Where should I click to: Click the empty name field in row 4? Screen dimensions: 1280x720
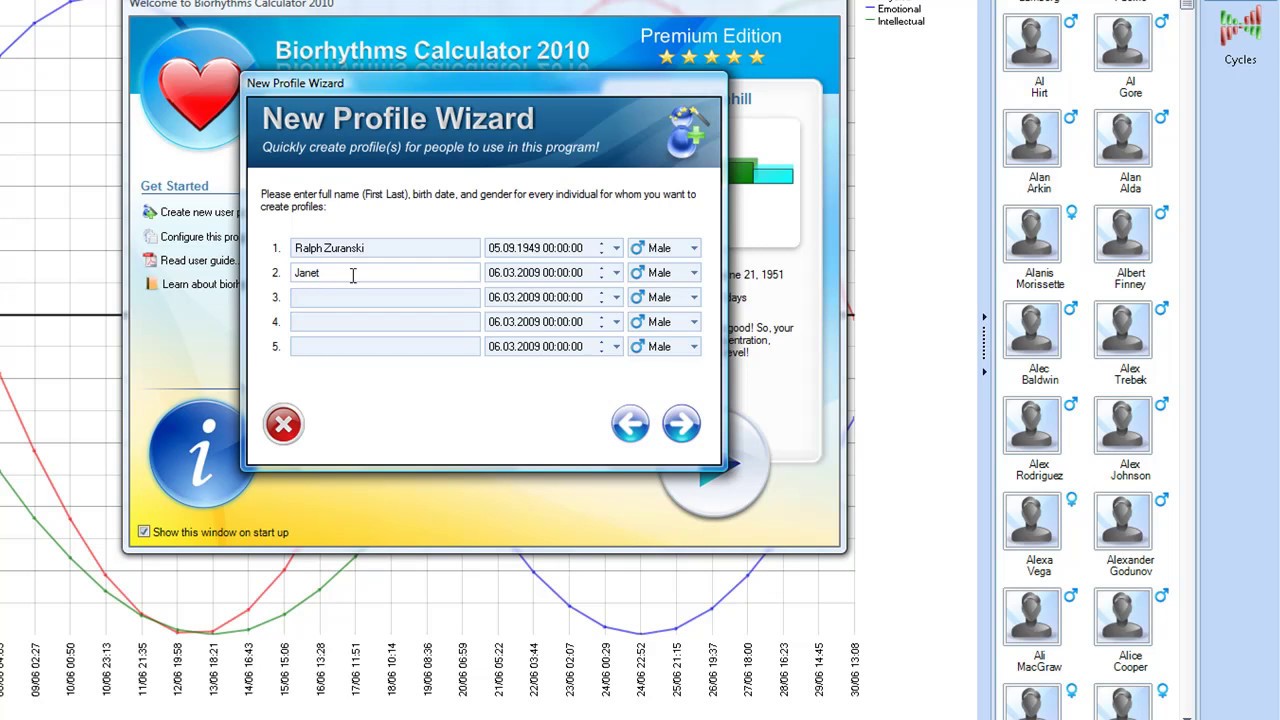click(385, 322)
